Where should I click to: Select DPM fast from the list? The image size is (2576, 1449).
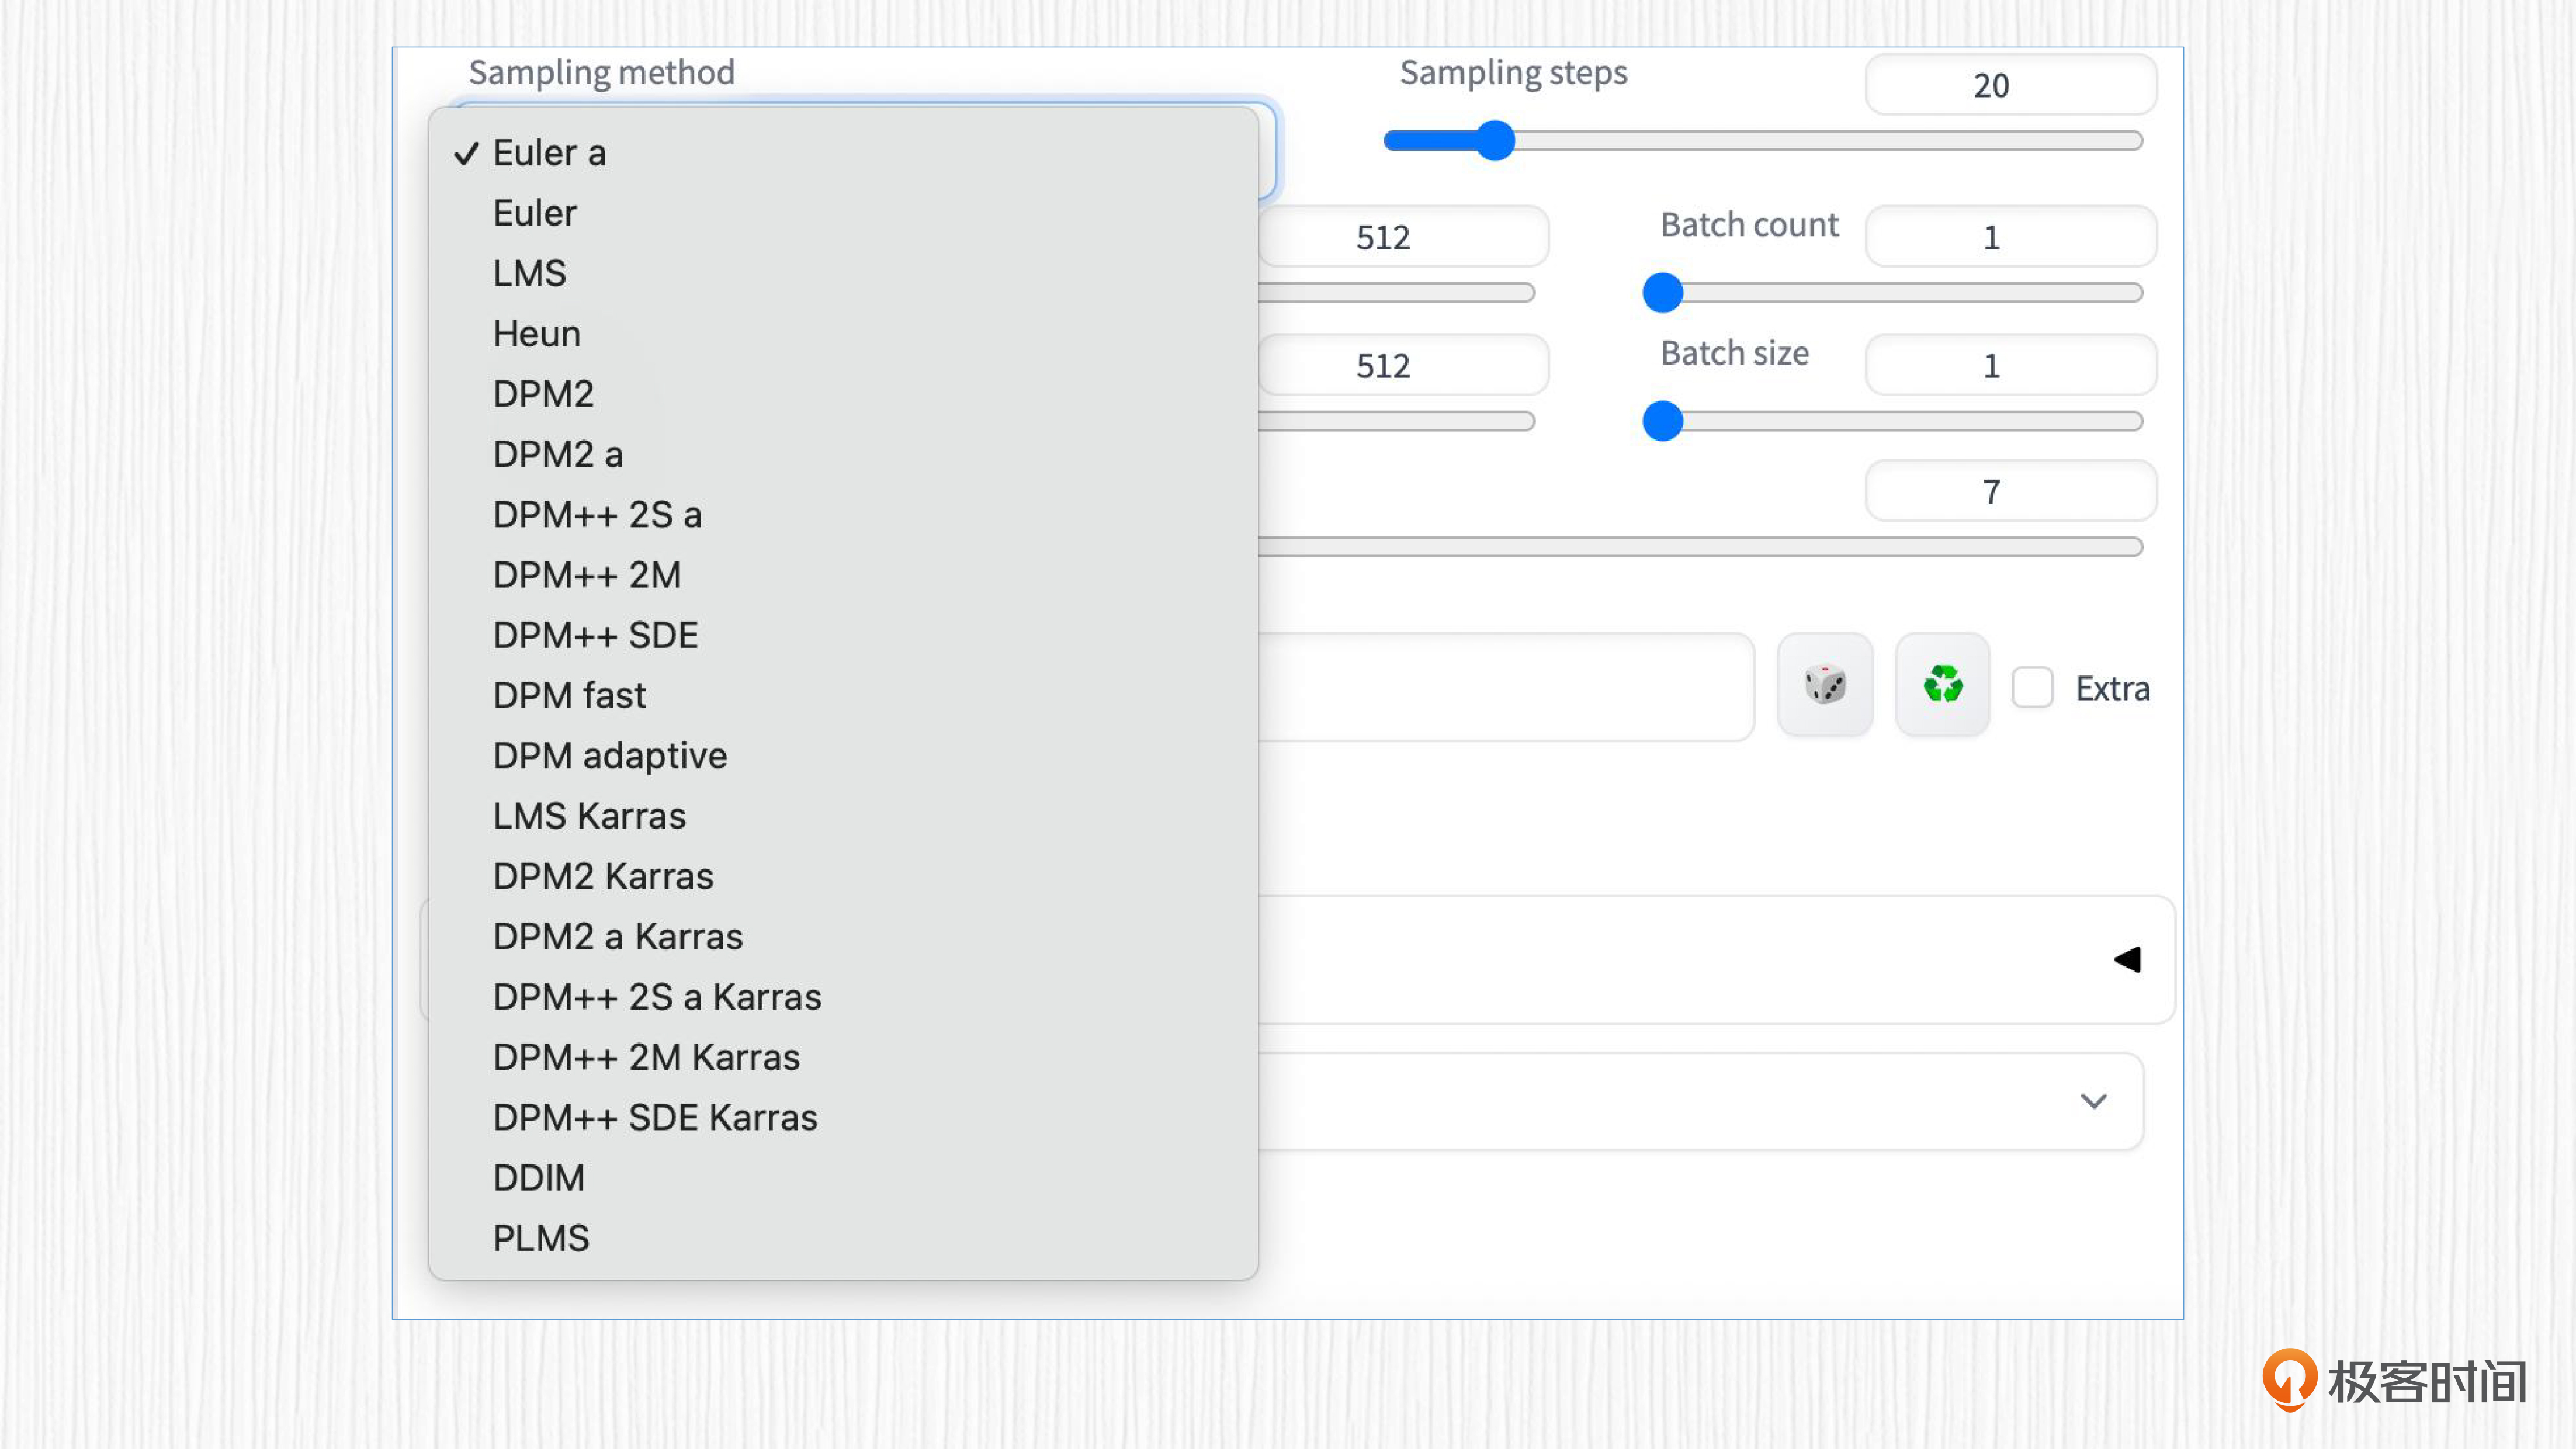click(x=569, y=695)
